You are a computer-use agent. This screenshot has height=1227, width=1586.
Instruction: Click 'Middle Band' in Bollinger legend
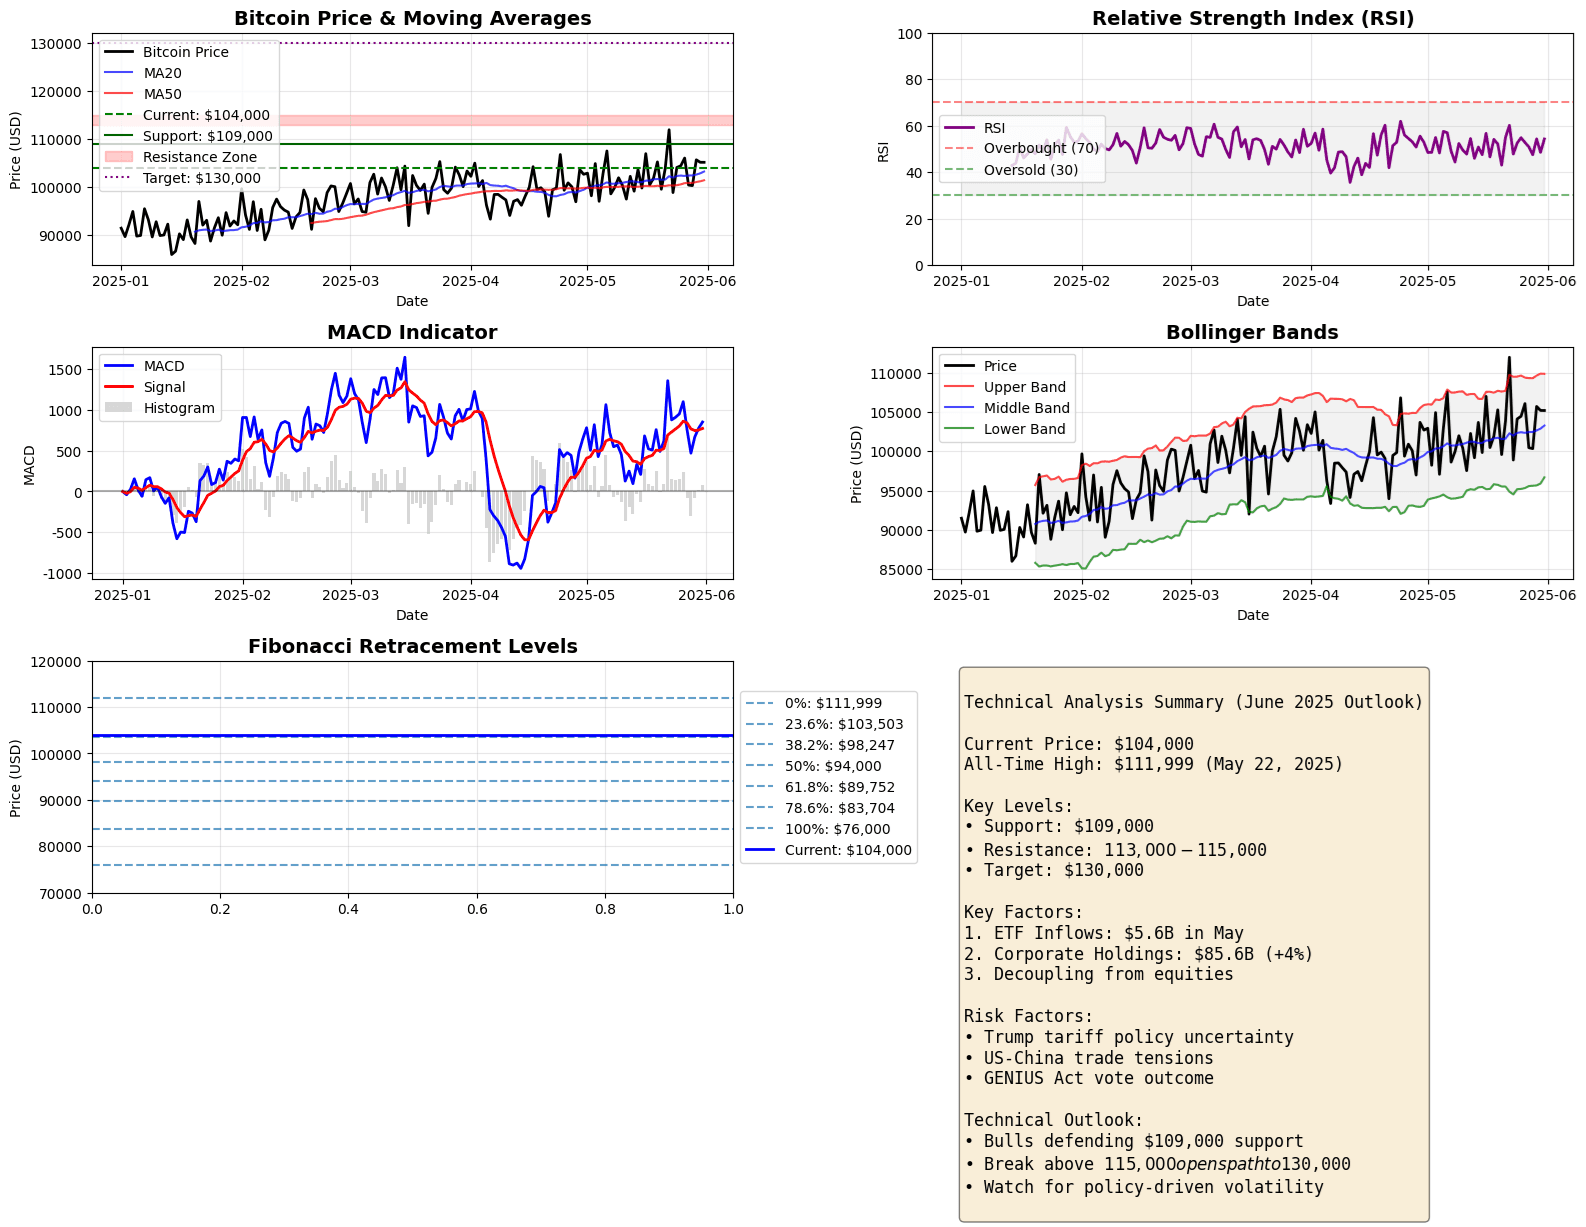(x=1027, y=408)
